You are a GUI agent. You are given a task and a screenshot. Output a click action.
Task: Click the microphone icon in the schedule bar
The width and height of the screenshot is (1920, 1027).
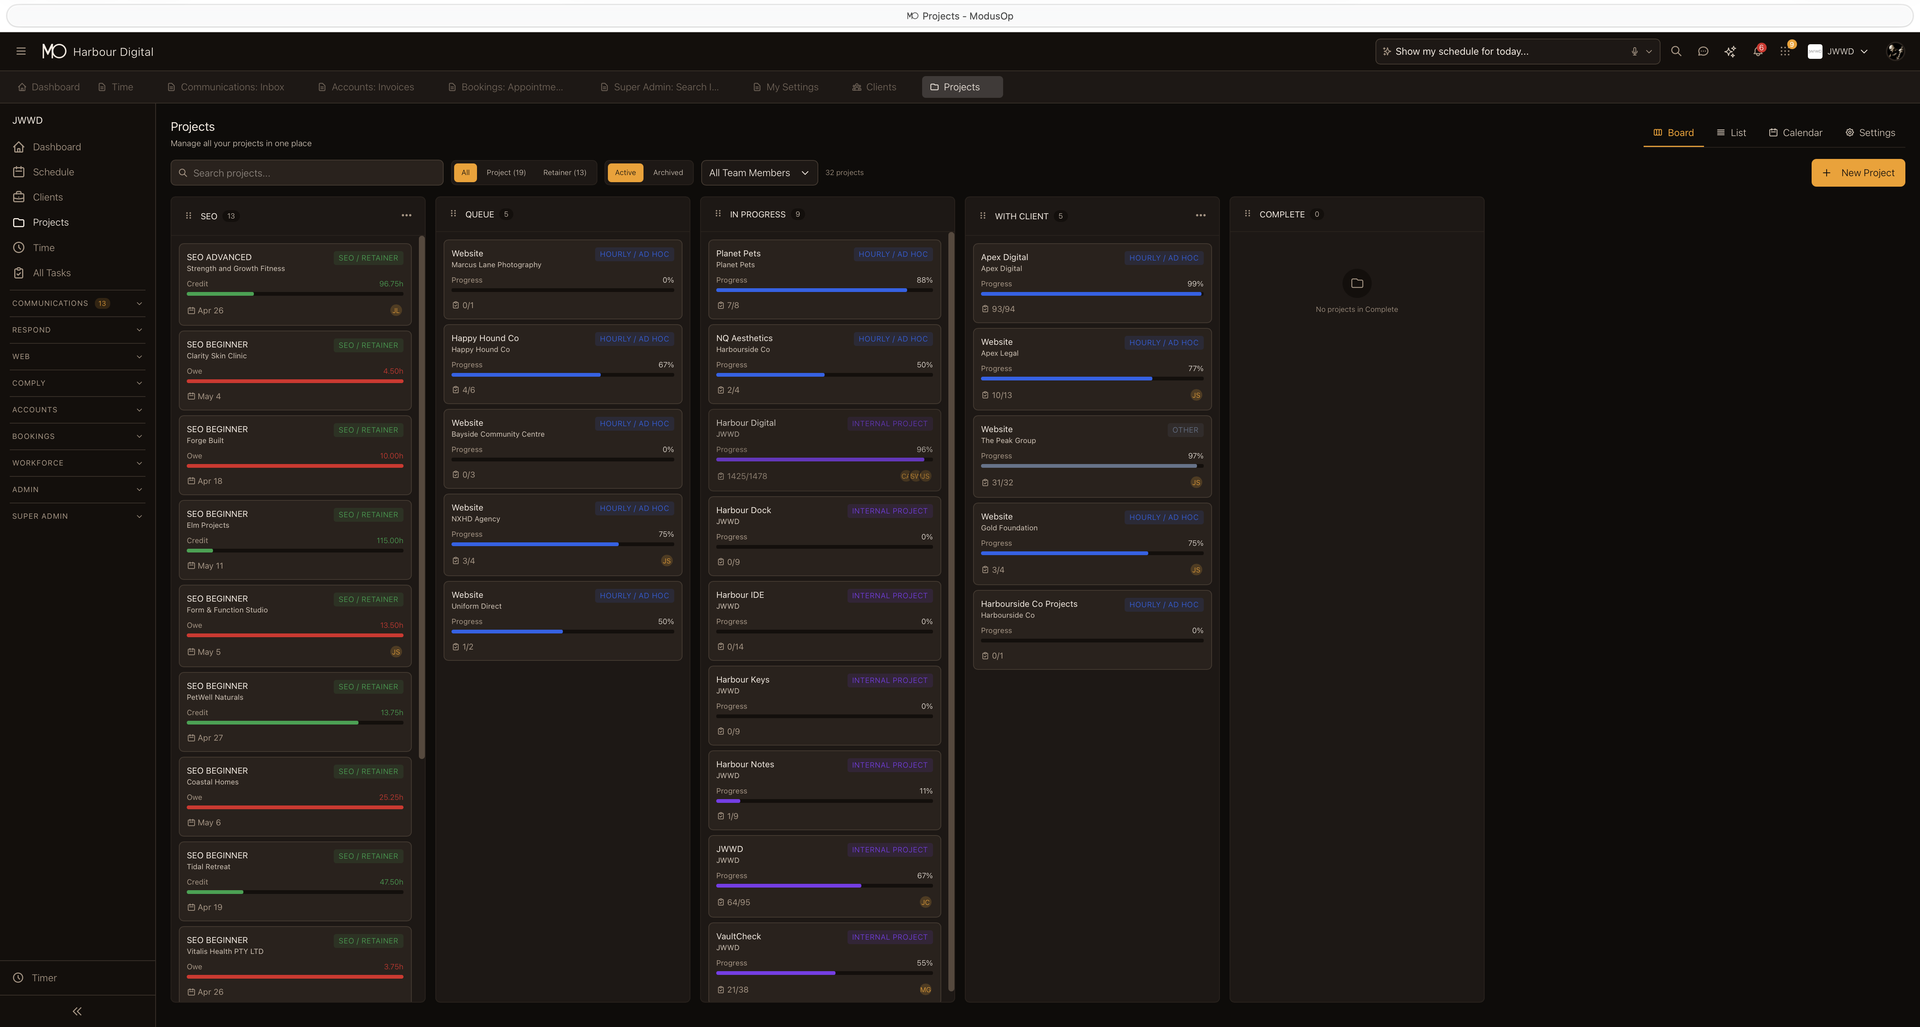click(1633, 51)
